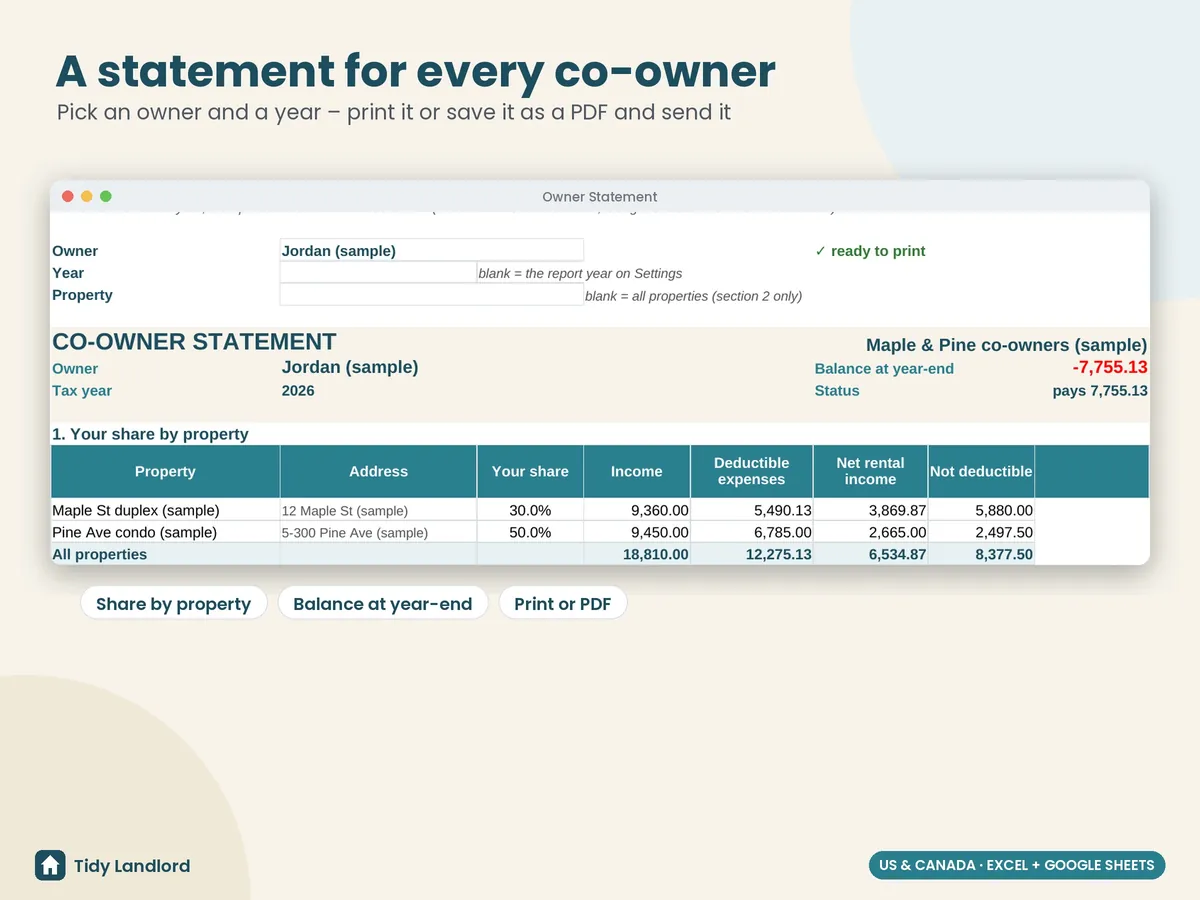Click the 2,497.50 not deductible cell

981,532
